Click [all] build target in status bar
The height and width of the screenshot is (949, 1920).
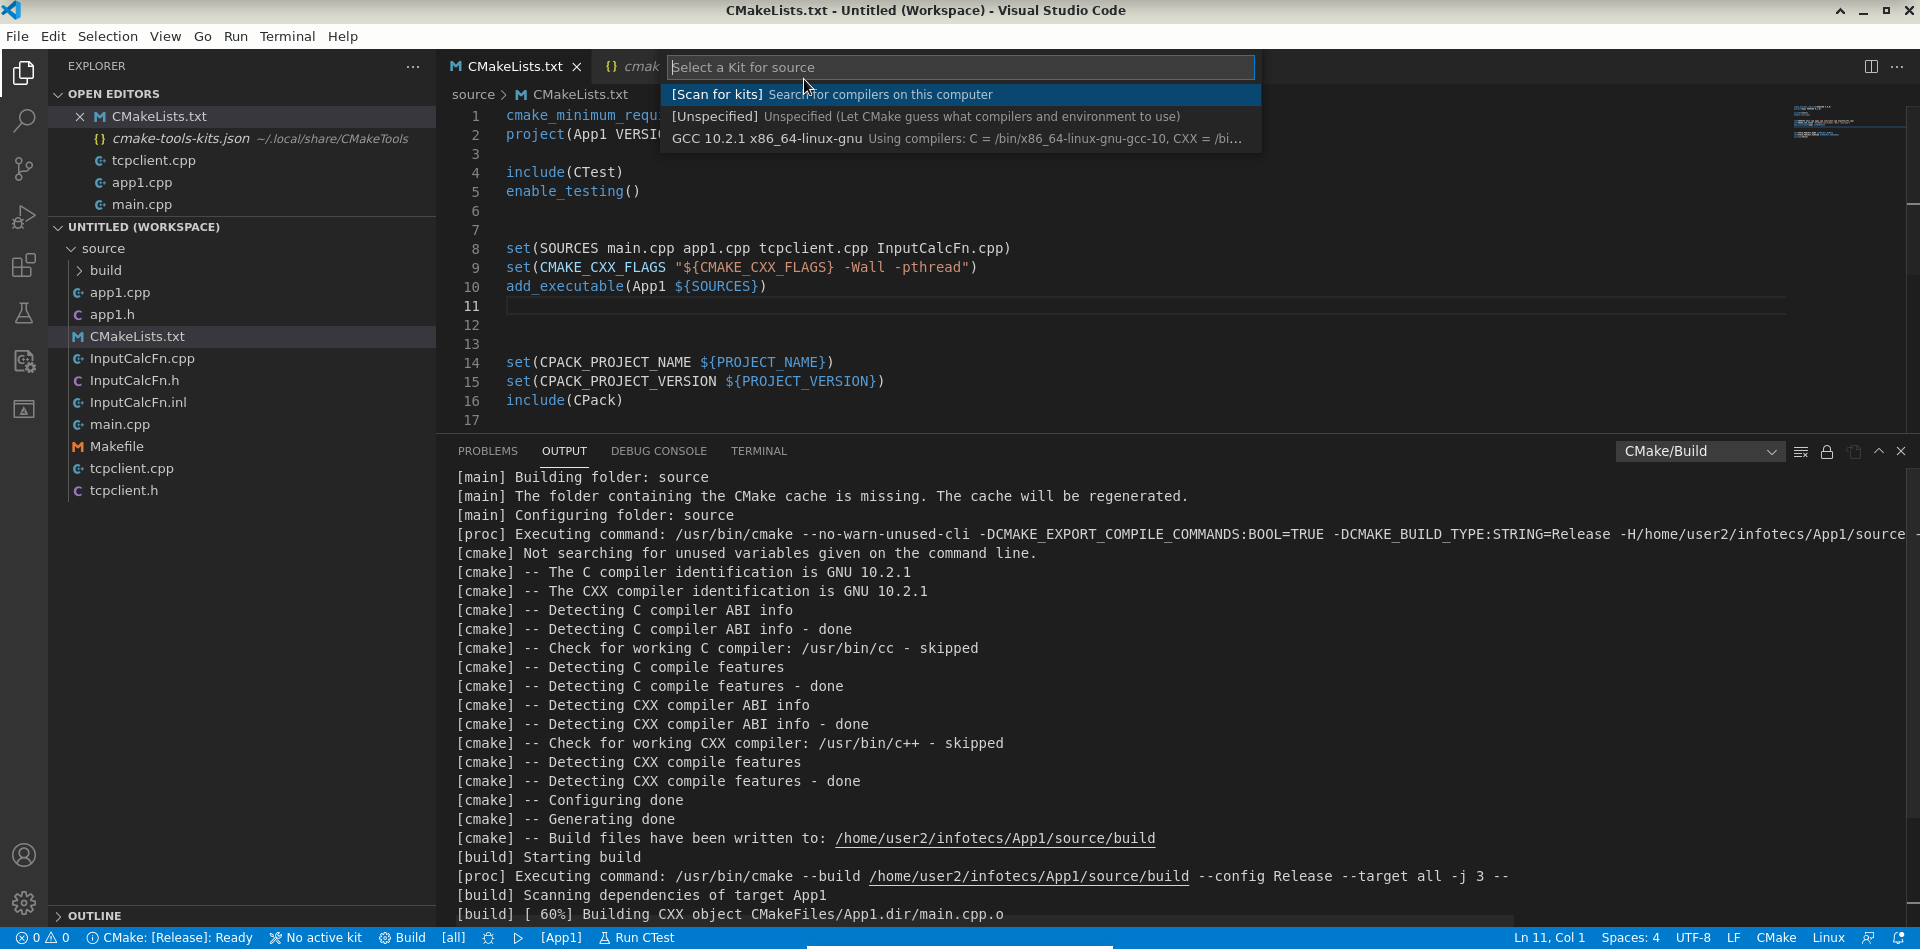click(x=454, y=938)
